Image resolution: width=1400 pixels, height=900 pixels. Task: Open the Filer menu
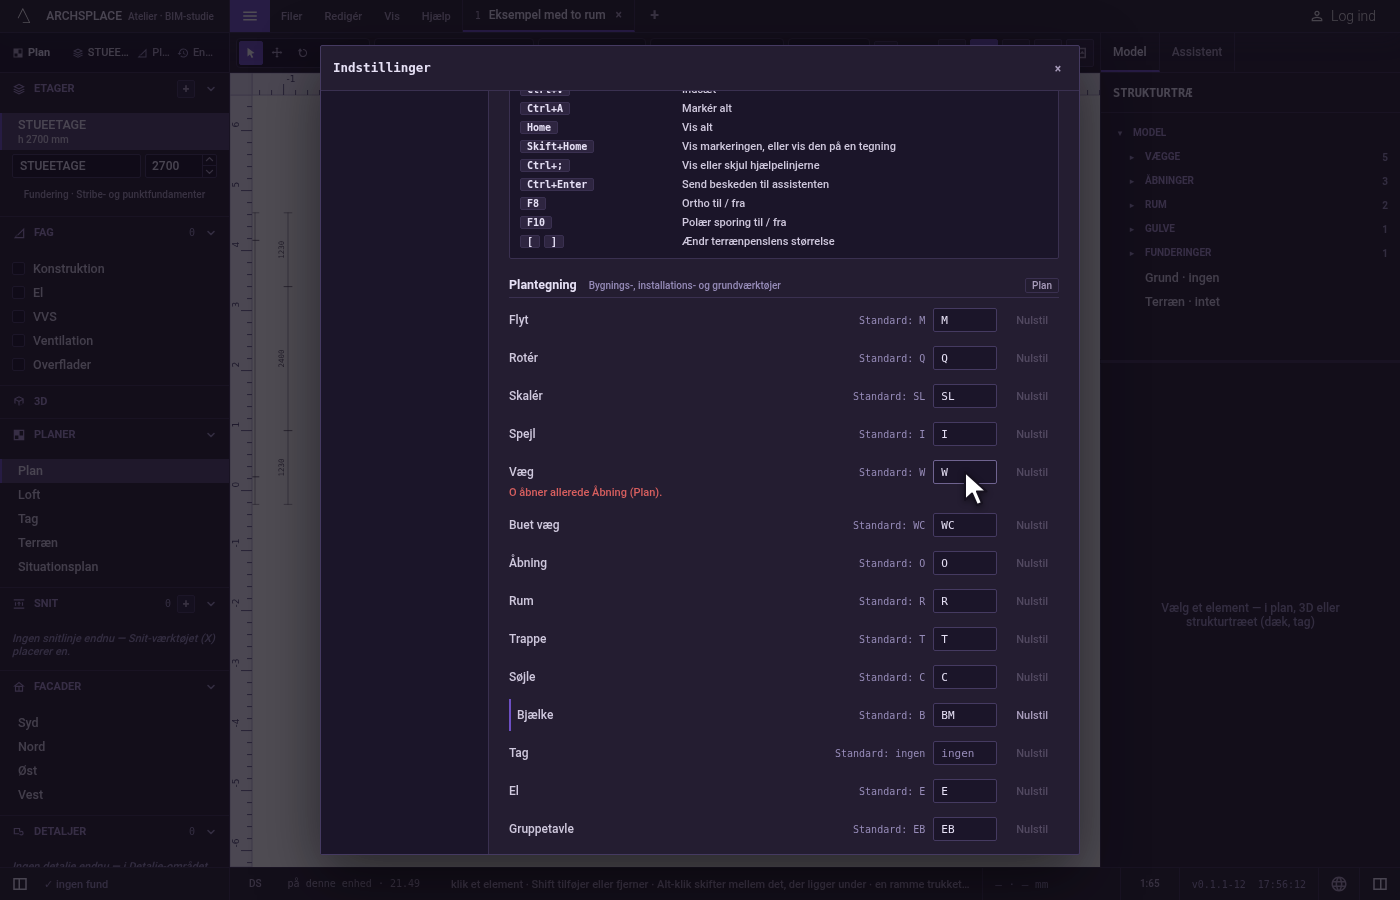[291, 16]
